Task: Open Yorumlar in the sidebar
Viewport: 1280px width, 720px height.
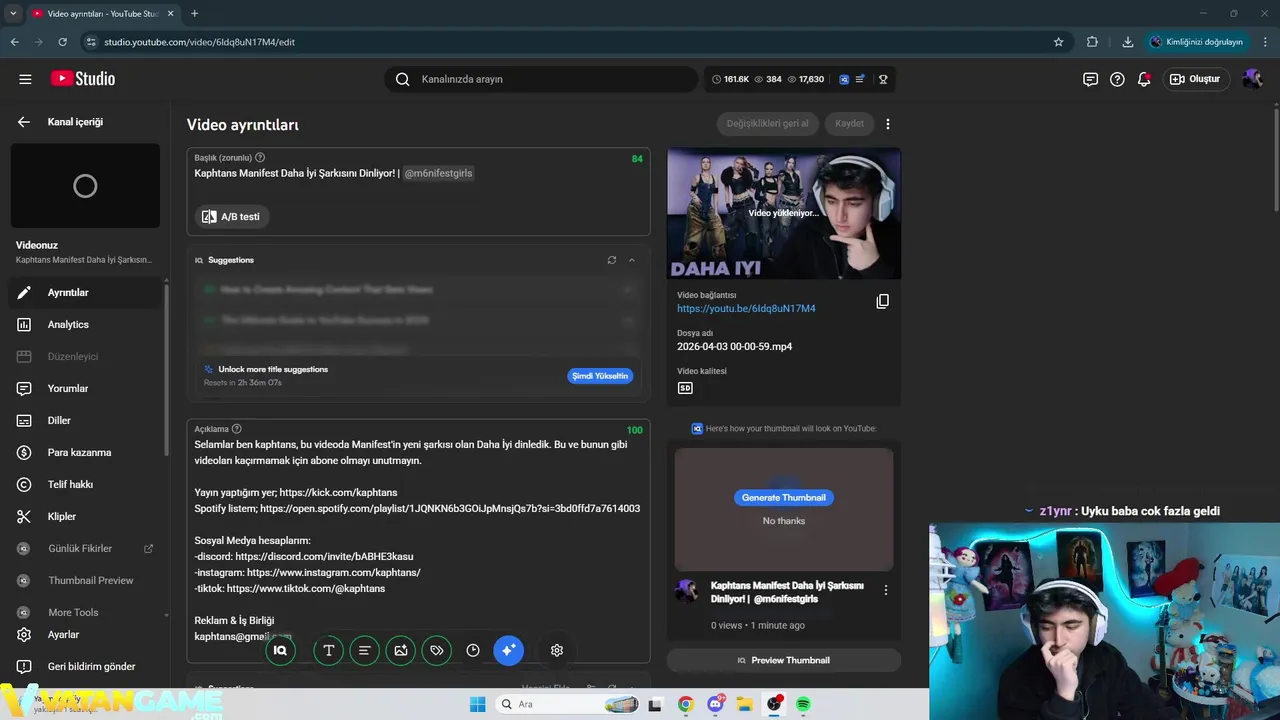Action: click(84, 389)
